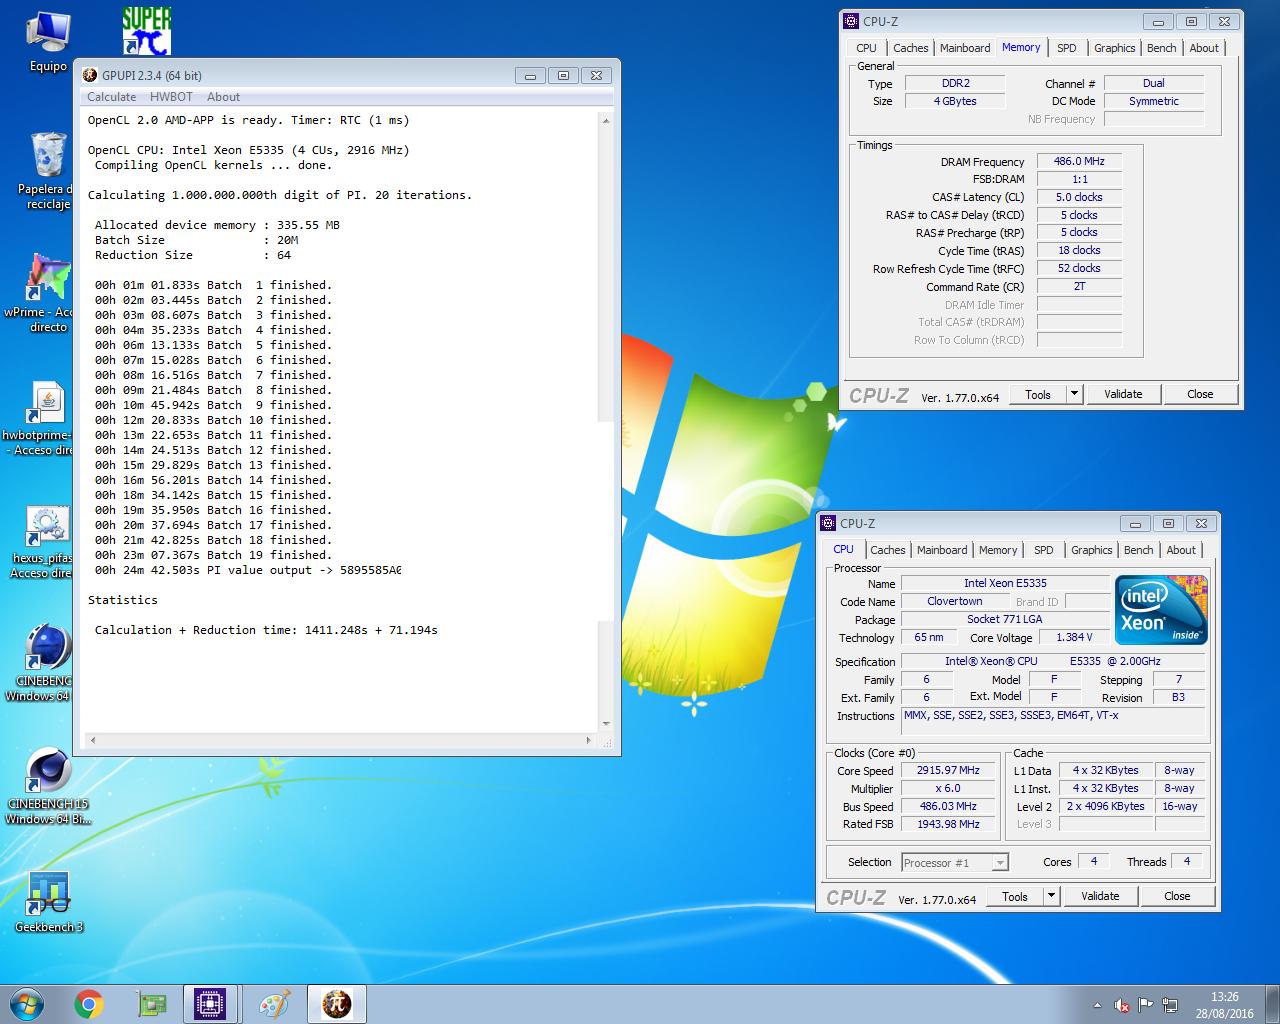Open About tab in bottom CPU-Z window
This screenshot has width=1280, height=1024.
[x=1181, y=550]
